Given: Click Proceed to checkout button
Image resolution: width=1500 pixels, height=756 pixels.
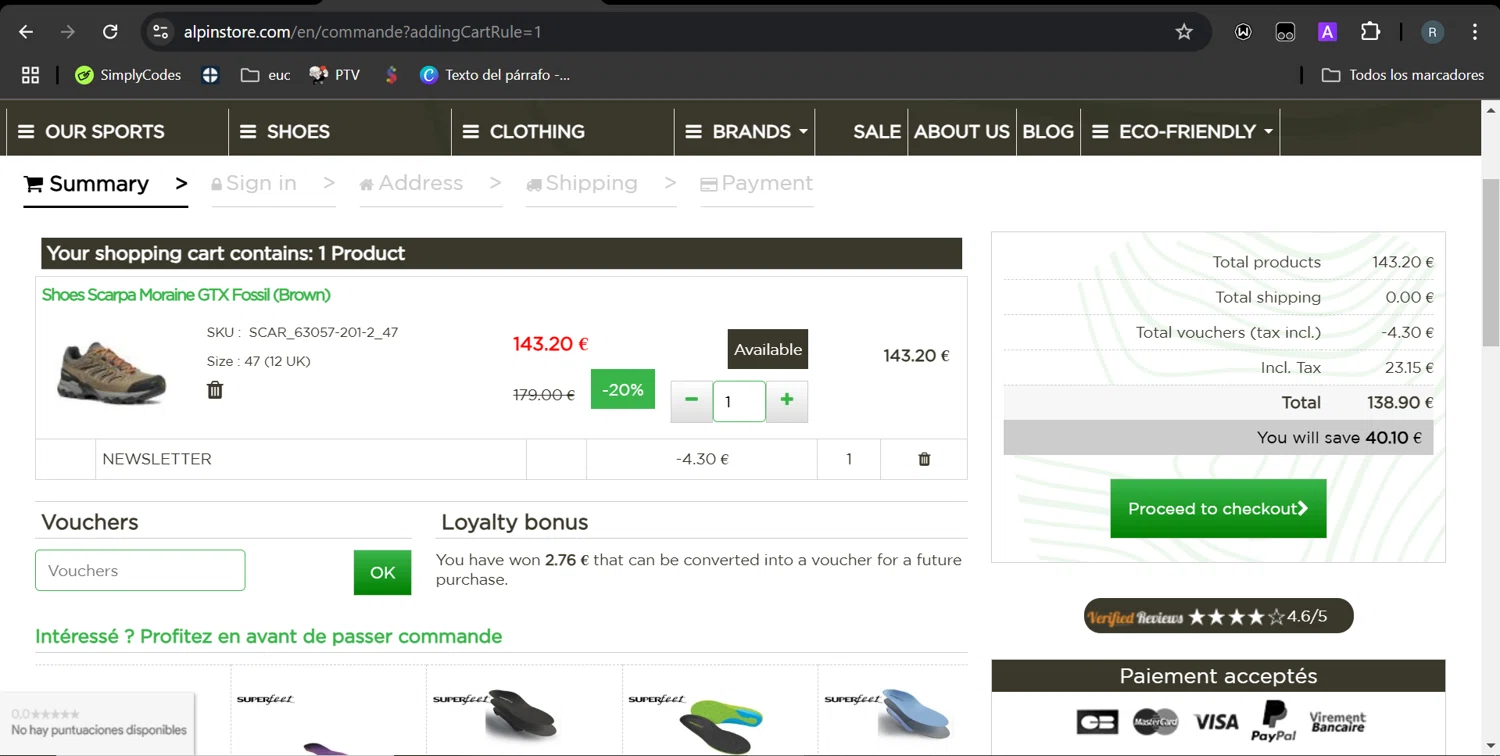Looking at the screenshot, I should [1218, 509].
